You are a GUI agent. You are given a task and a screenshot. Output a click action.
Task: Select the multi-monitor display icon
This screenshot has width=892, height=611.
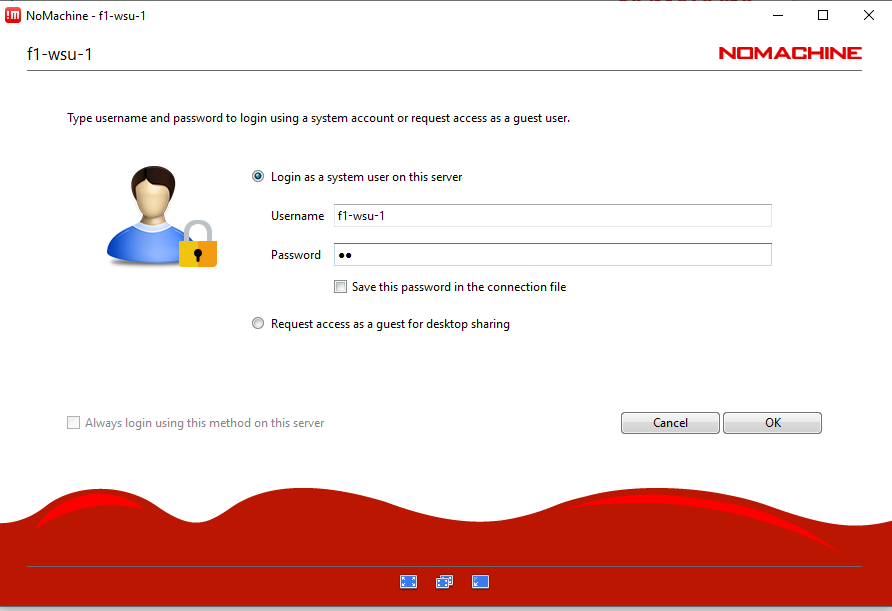(x=444, y=581)
